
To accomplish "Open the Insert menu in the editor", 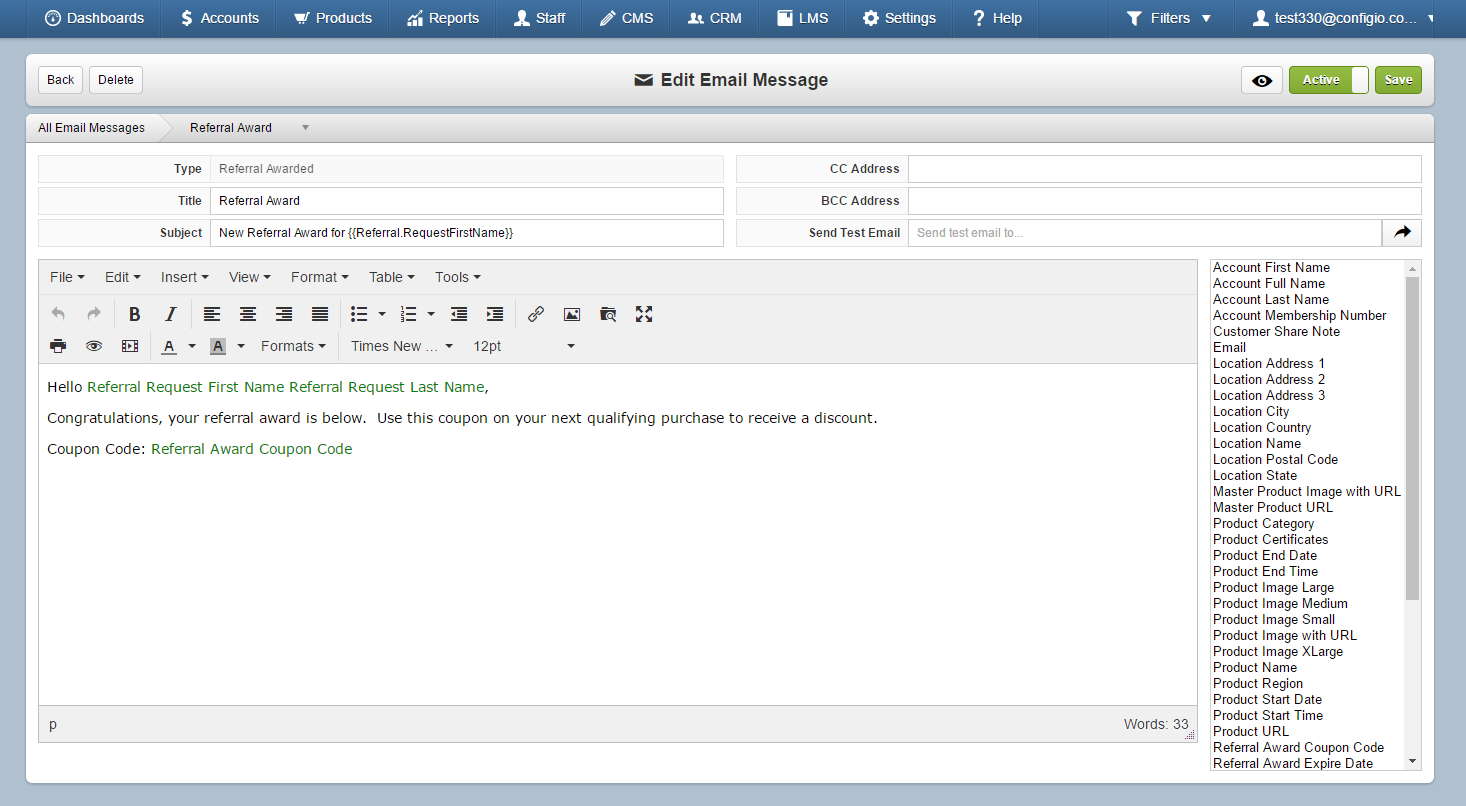I will point(185,277).
